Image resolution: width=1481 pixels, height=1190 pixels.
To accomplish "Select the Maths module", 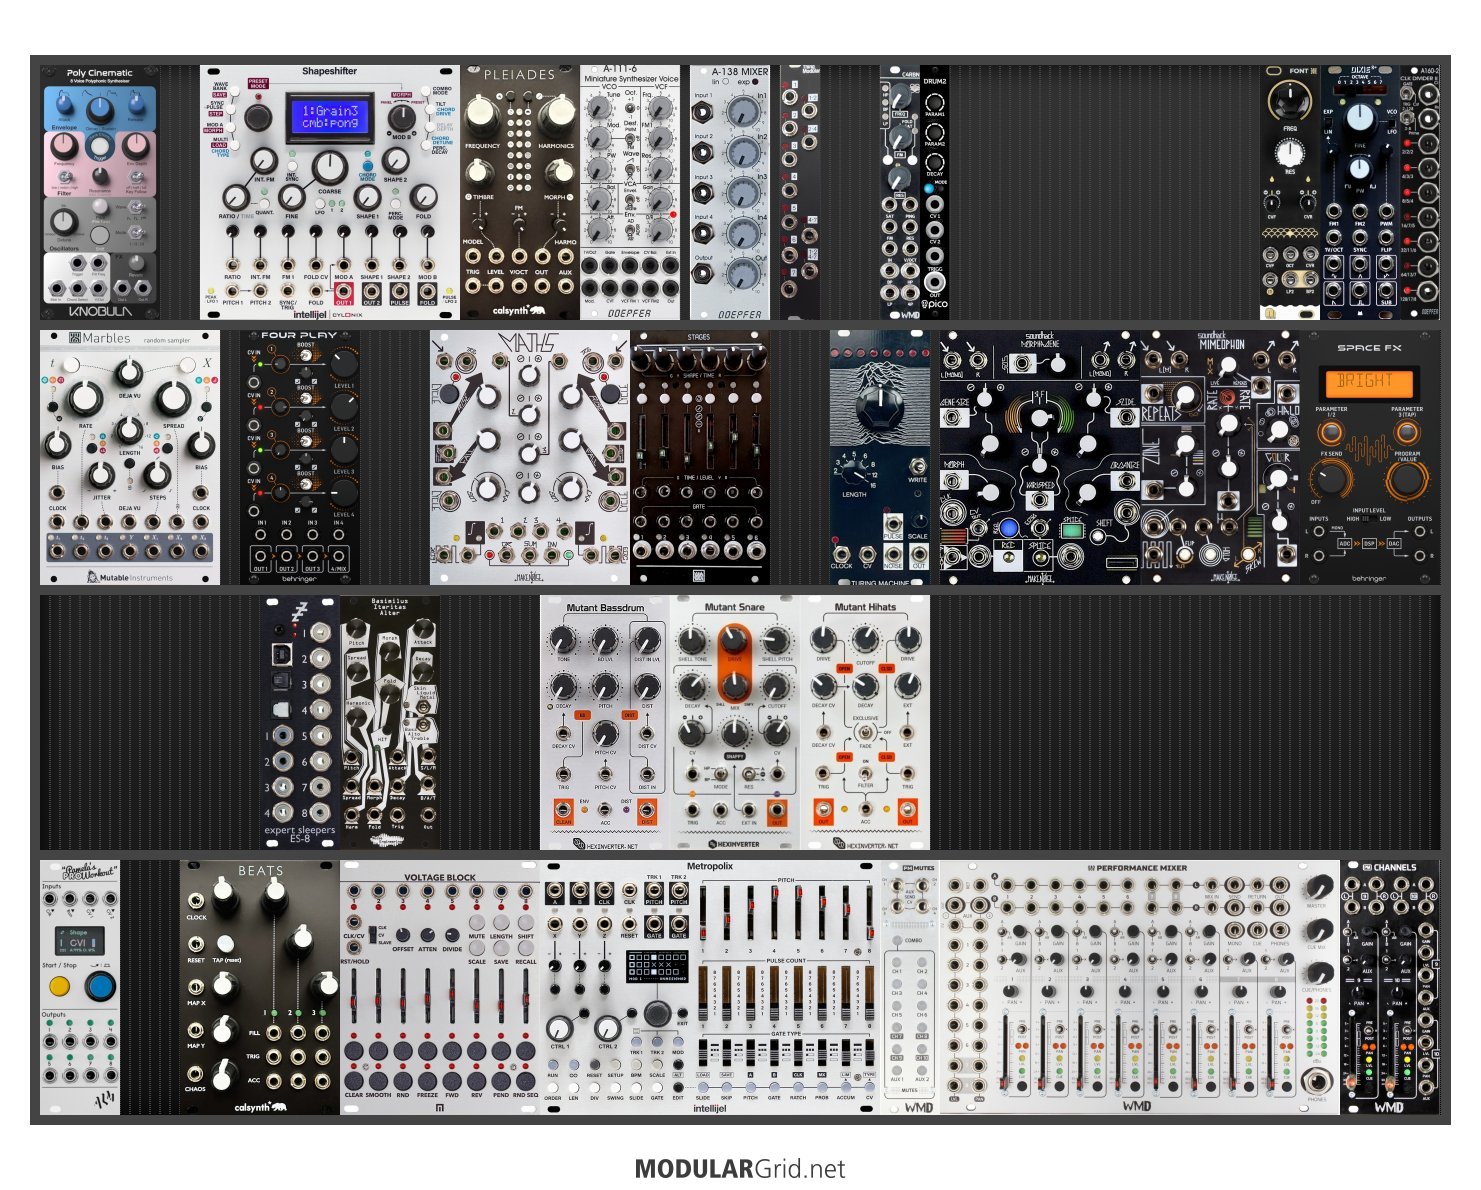I will pyautogui.click(x=530, y=458).
